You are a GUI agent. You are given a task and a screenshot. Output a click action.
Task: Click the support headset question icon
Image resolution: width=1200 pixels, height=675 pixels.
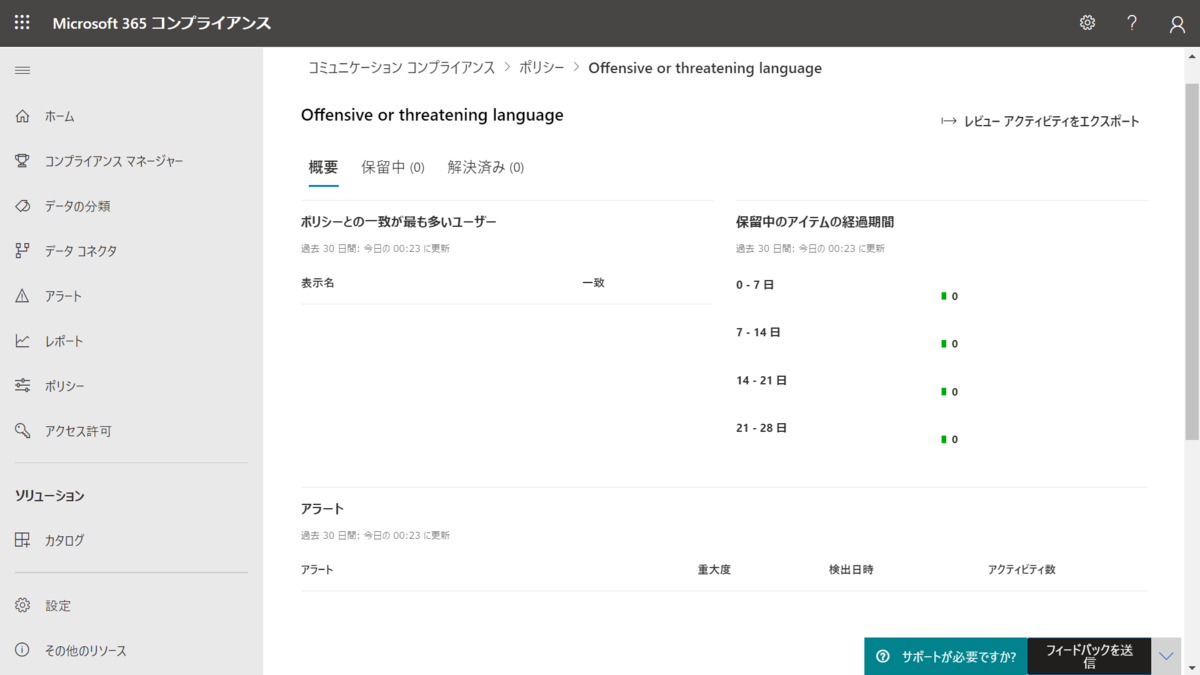(x=883, y=657)
